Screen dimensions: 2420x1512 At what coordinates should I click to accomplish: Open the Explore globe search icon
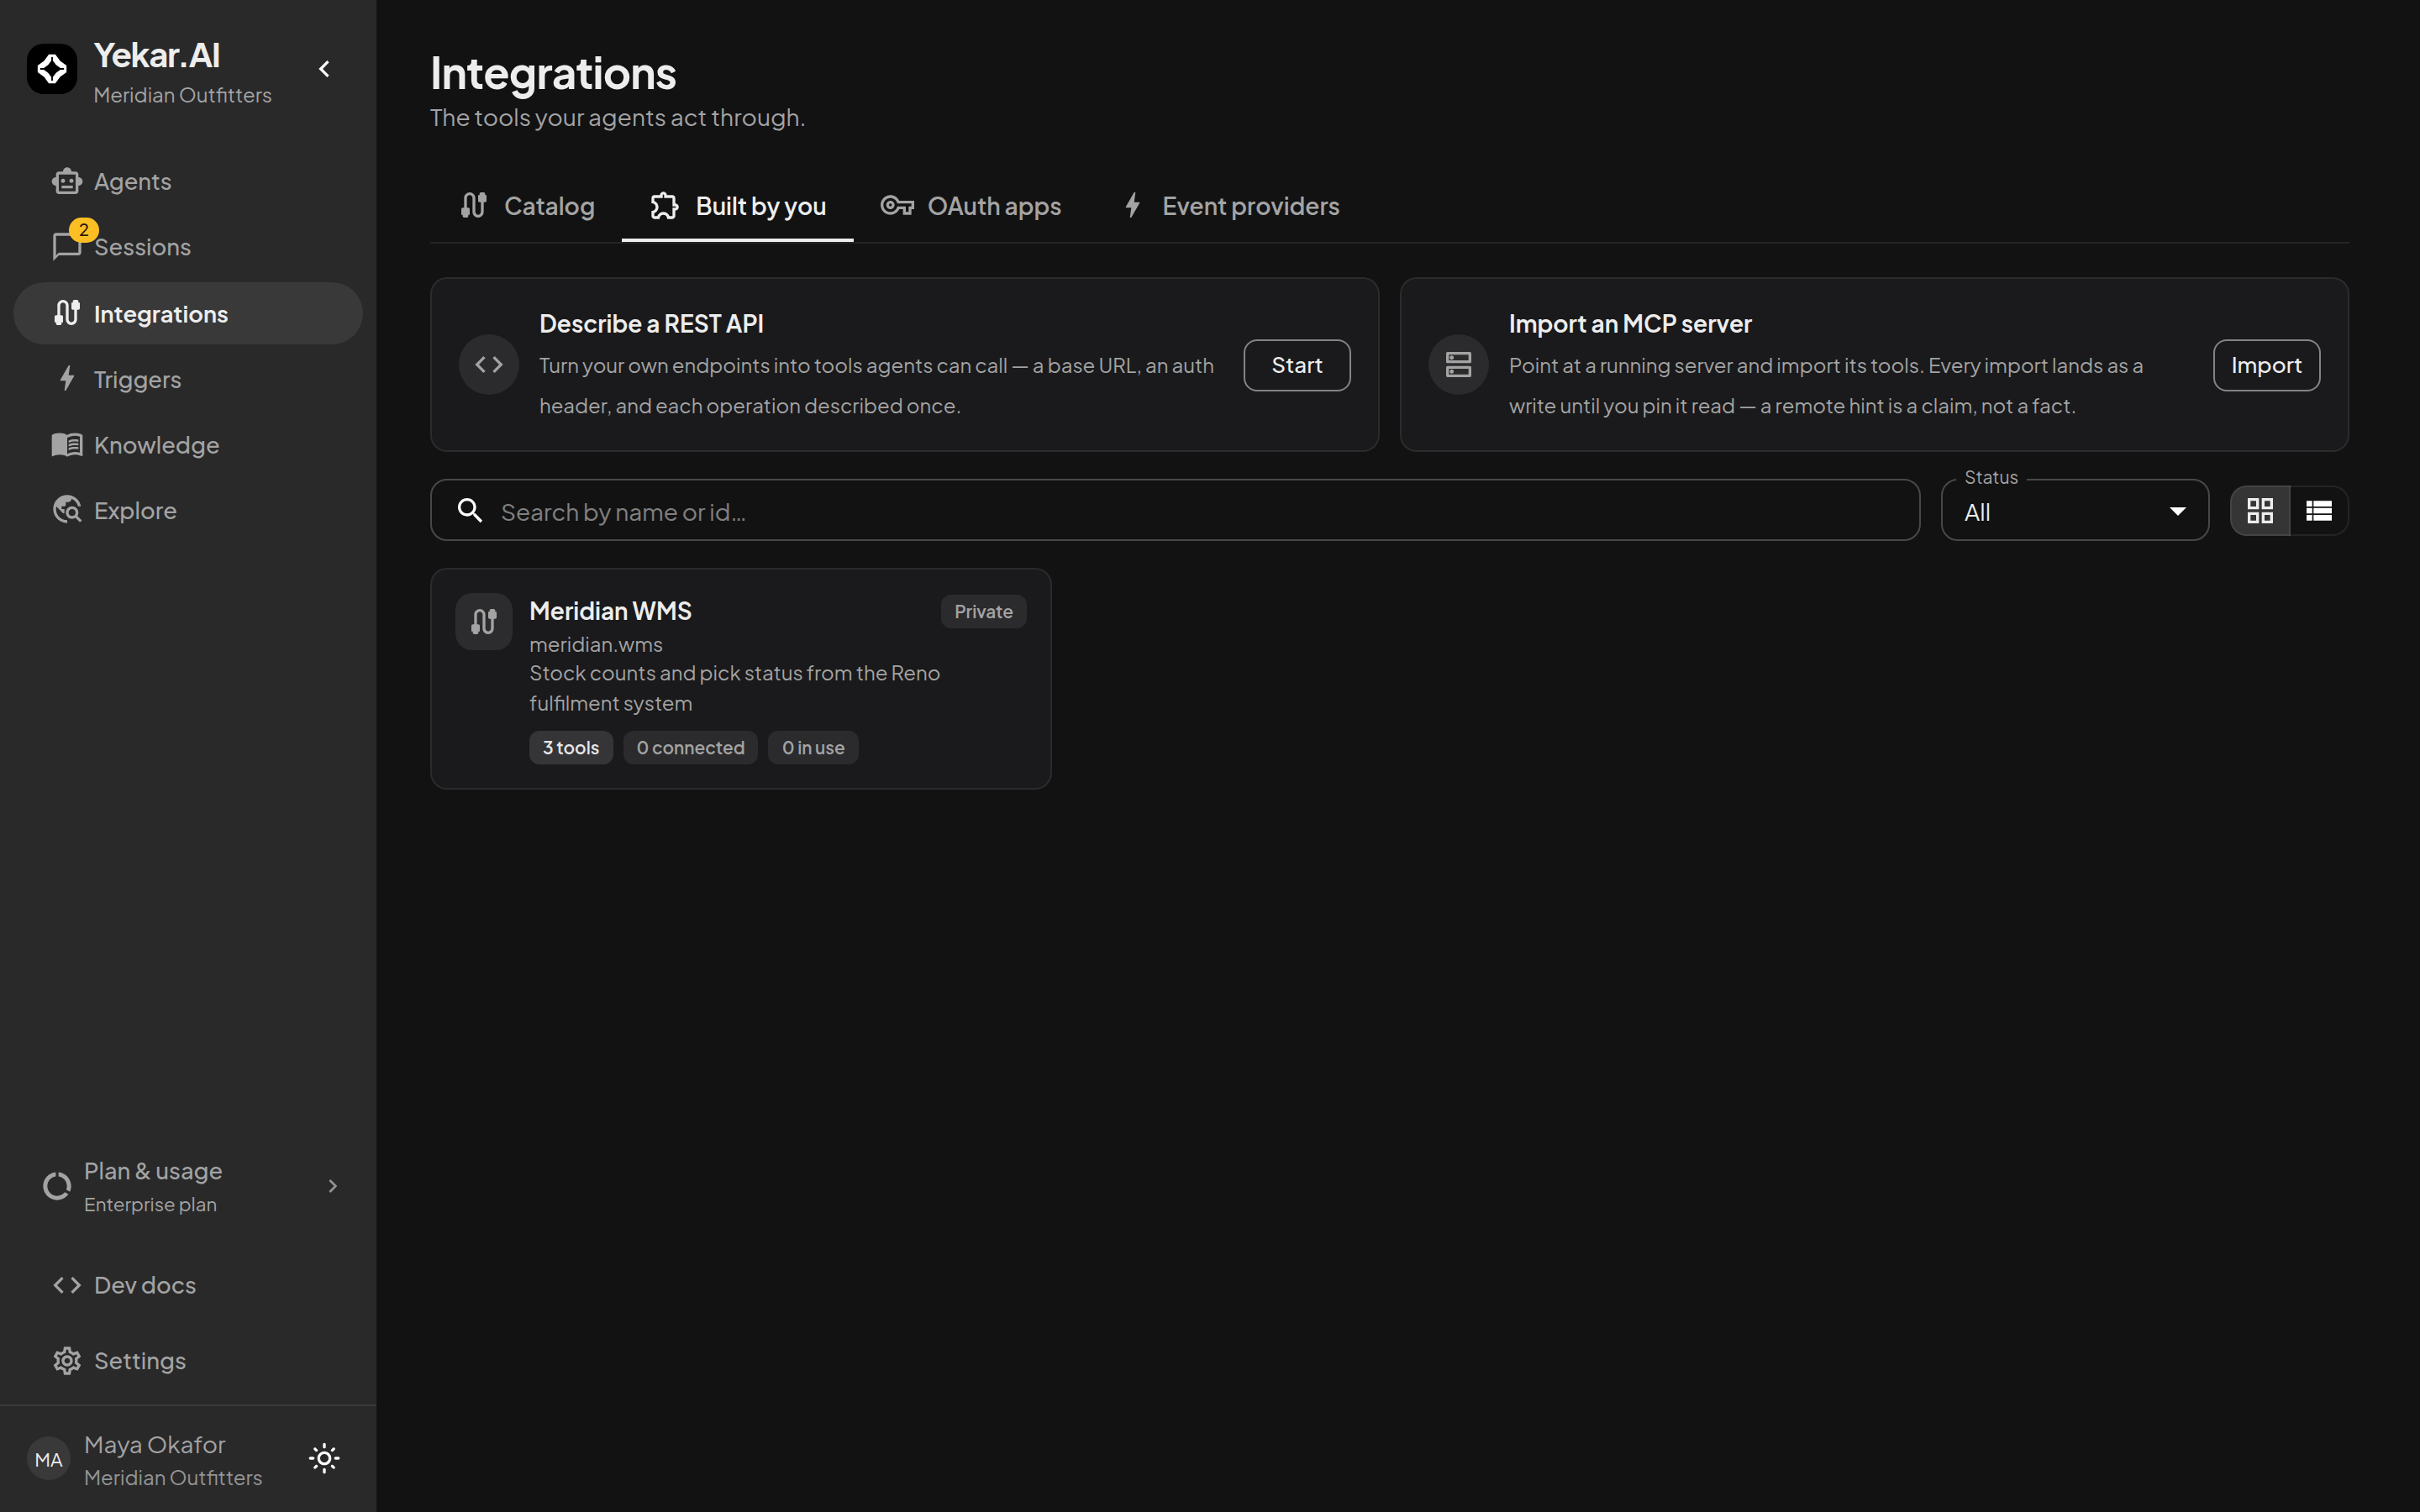click(x=67, y=510)
